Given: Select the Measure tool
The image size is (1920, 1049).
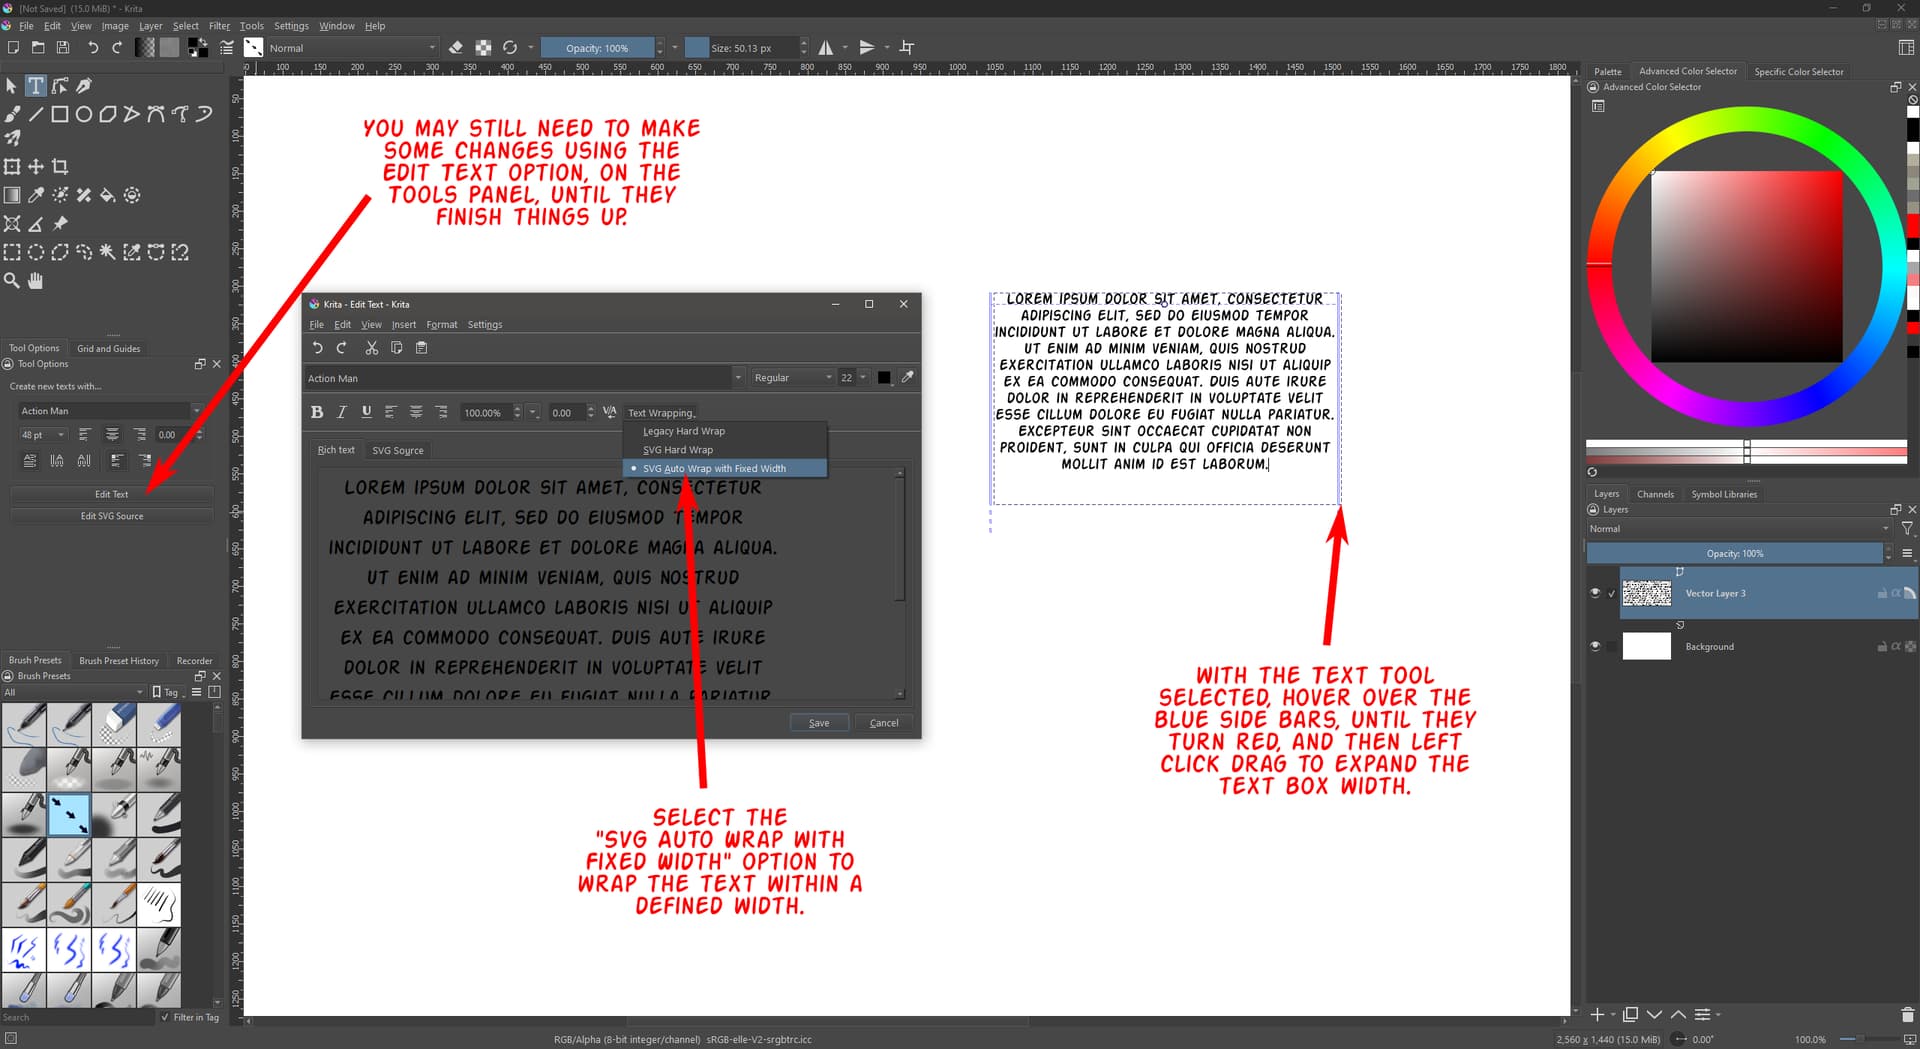Looking at the screenshot, I should 36,224.
